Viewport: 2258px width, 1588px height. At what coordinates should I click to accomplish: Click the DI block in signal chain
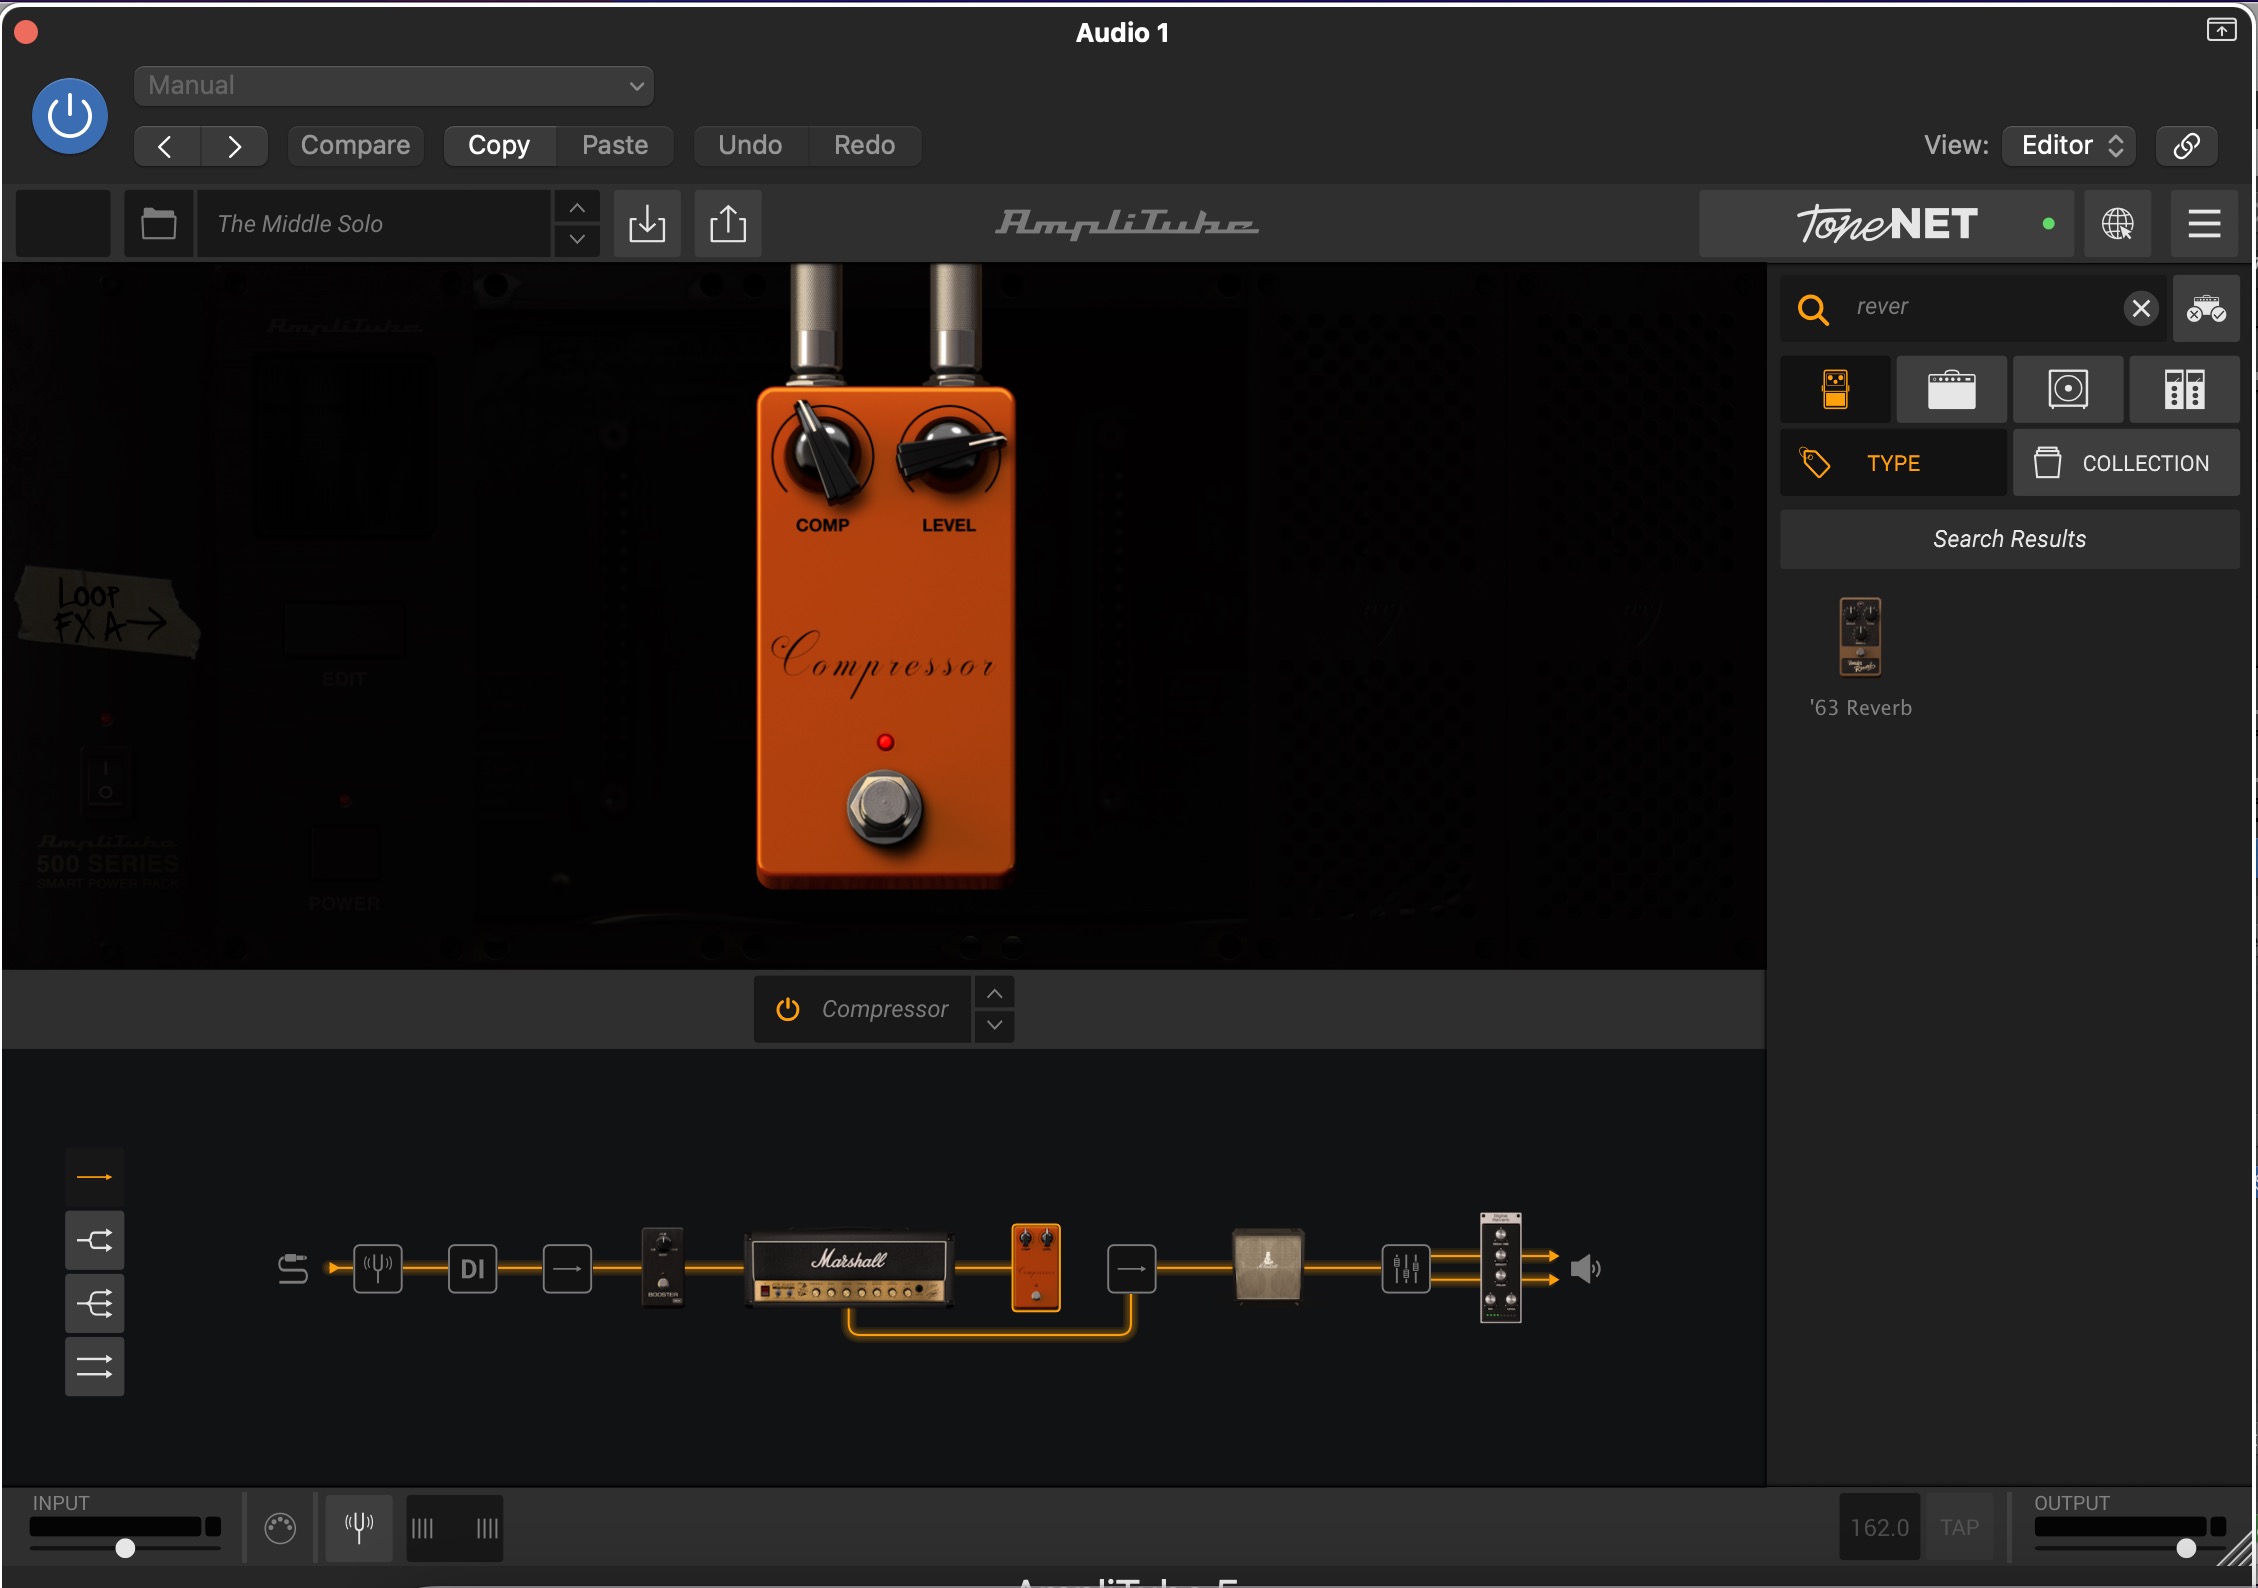472,1269
